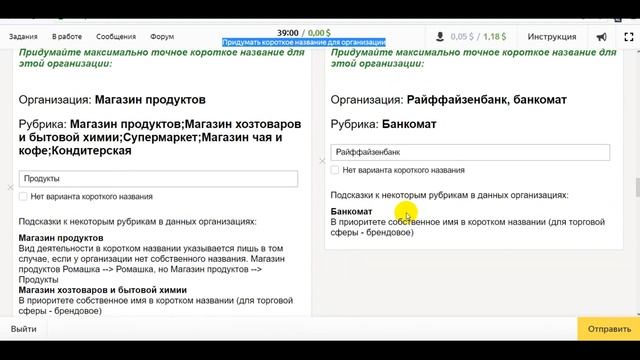
Task: Go to the Форум link
Action: [162, 37]
